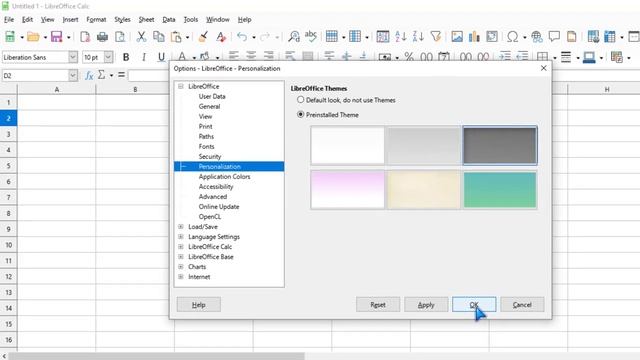
Task: Open a file with the folder icon
Action: coord(33,37)
